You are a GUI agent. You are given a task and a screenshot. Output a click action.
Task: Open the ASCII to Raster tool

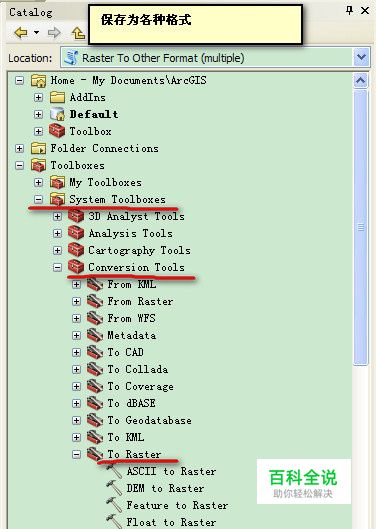coord(171,471)
